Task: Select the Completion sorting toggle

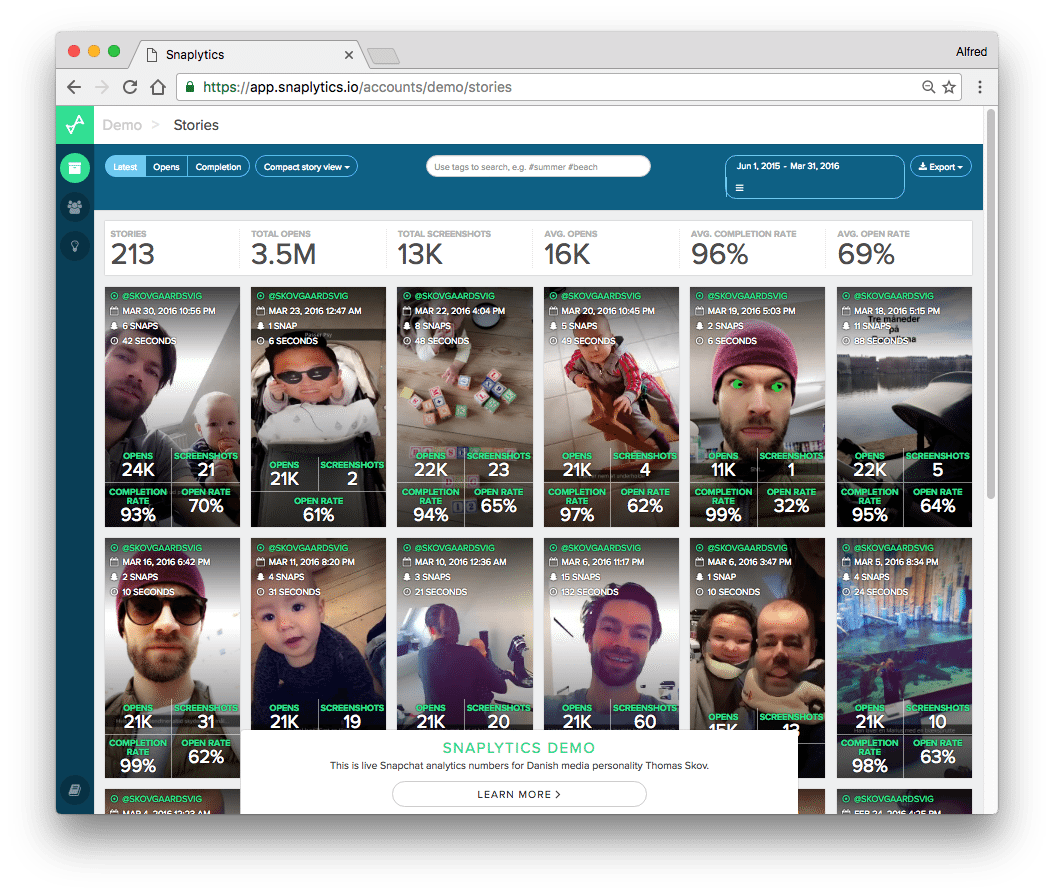Action: (x=218, y=166)
